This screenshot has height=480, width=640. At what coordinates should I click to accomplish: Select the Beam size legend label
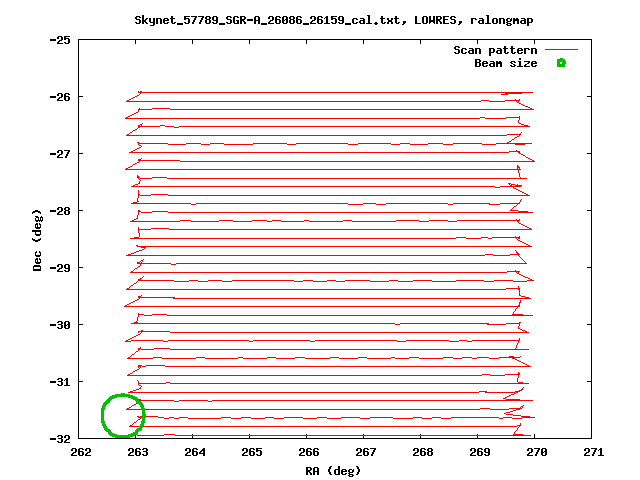pos(505,63)
